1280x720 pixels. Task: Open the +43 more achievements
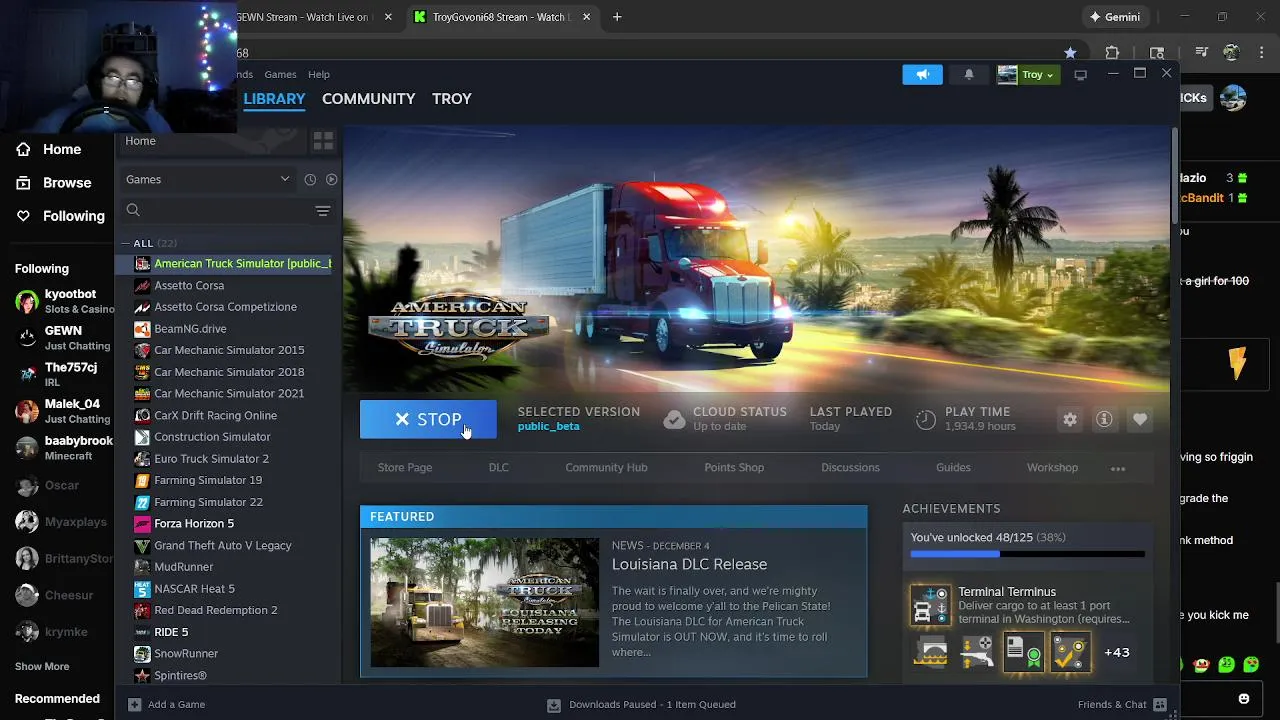click(1116, 652)
